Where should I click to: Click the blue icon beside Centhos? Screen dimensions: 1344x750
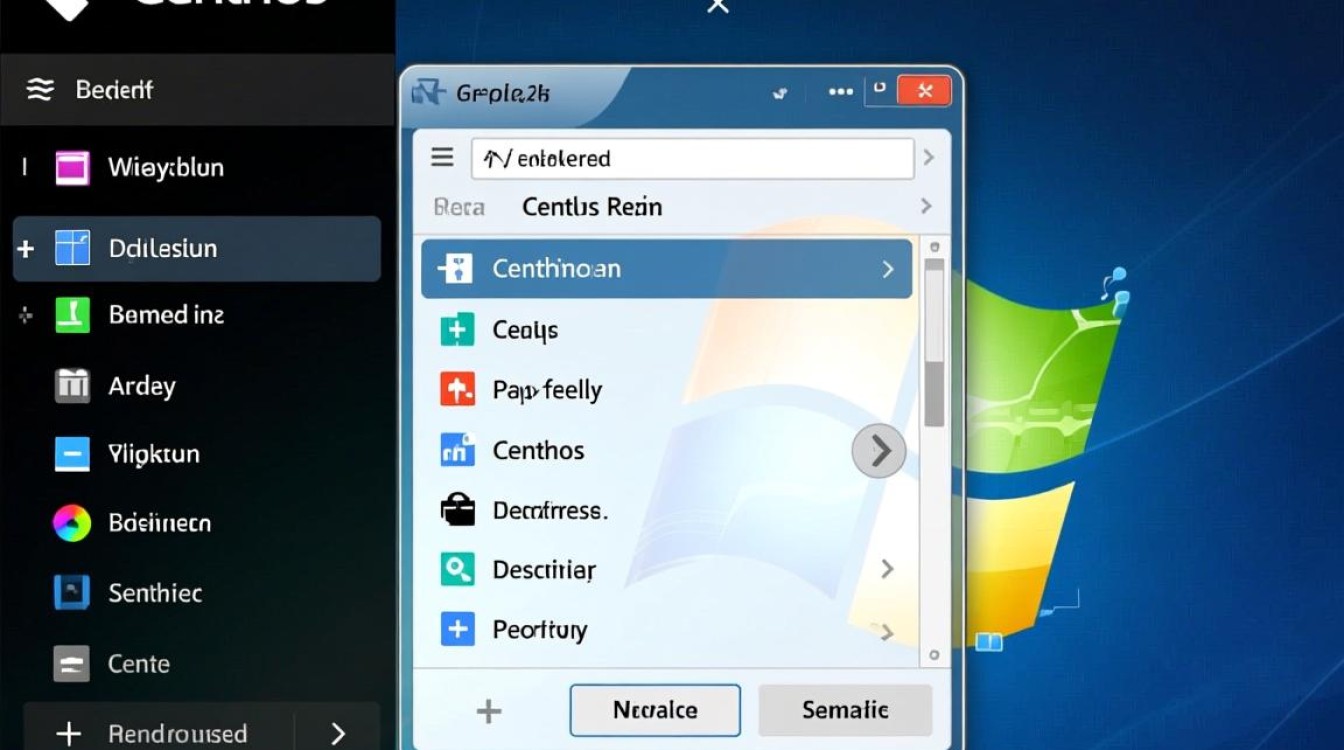(x=457, y=450)
